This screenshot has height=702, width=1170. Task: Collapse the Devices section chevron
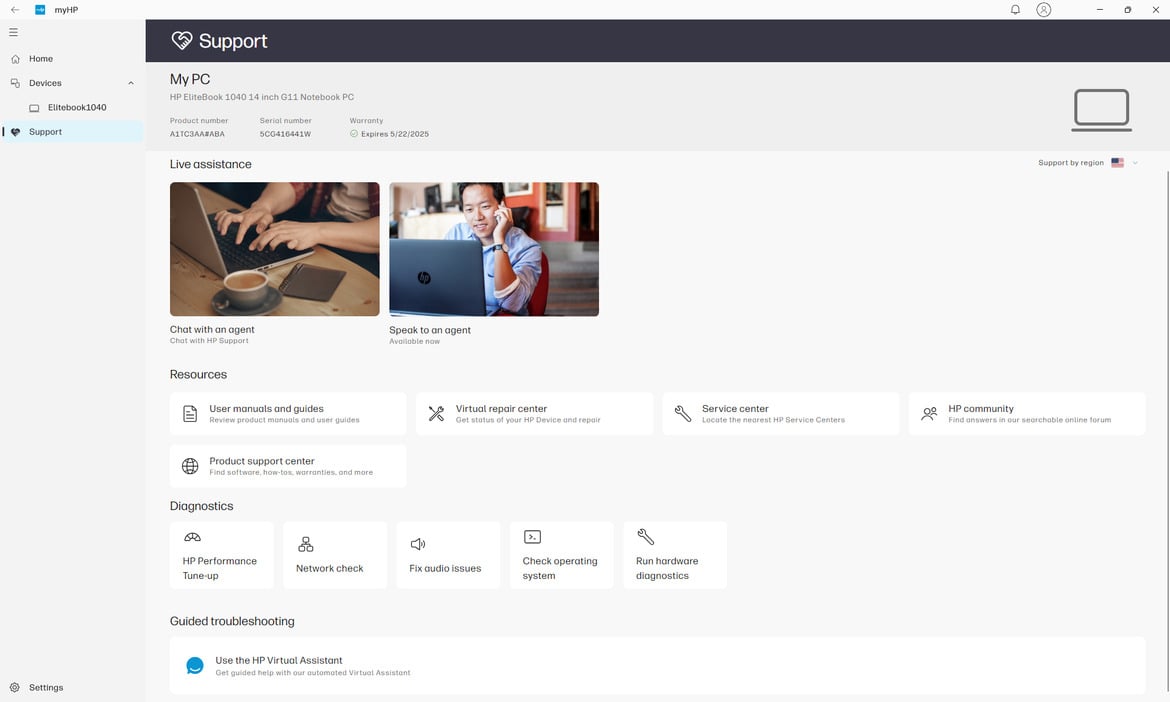point(131,84)
